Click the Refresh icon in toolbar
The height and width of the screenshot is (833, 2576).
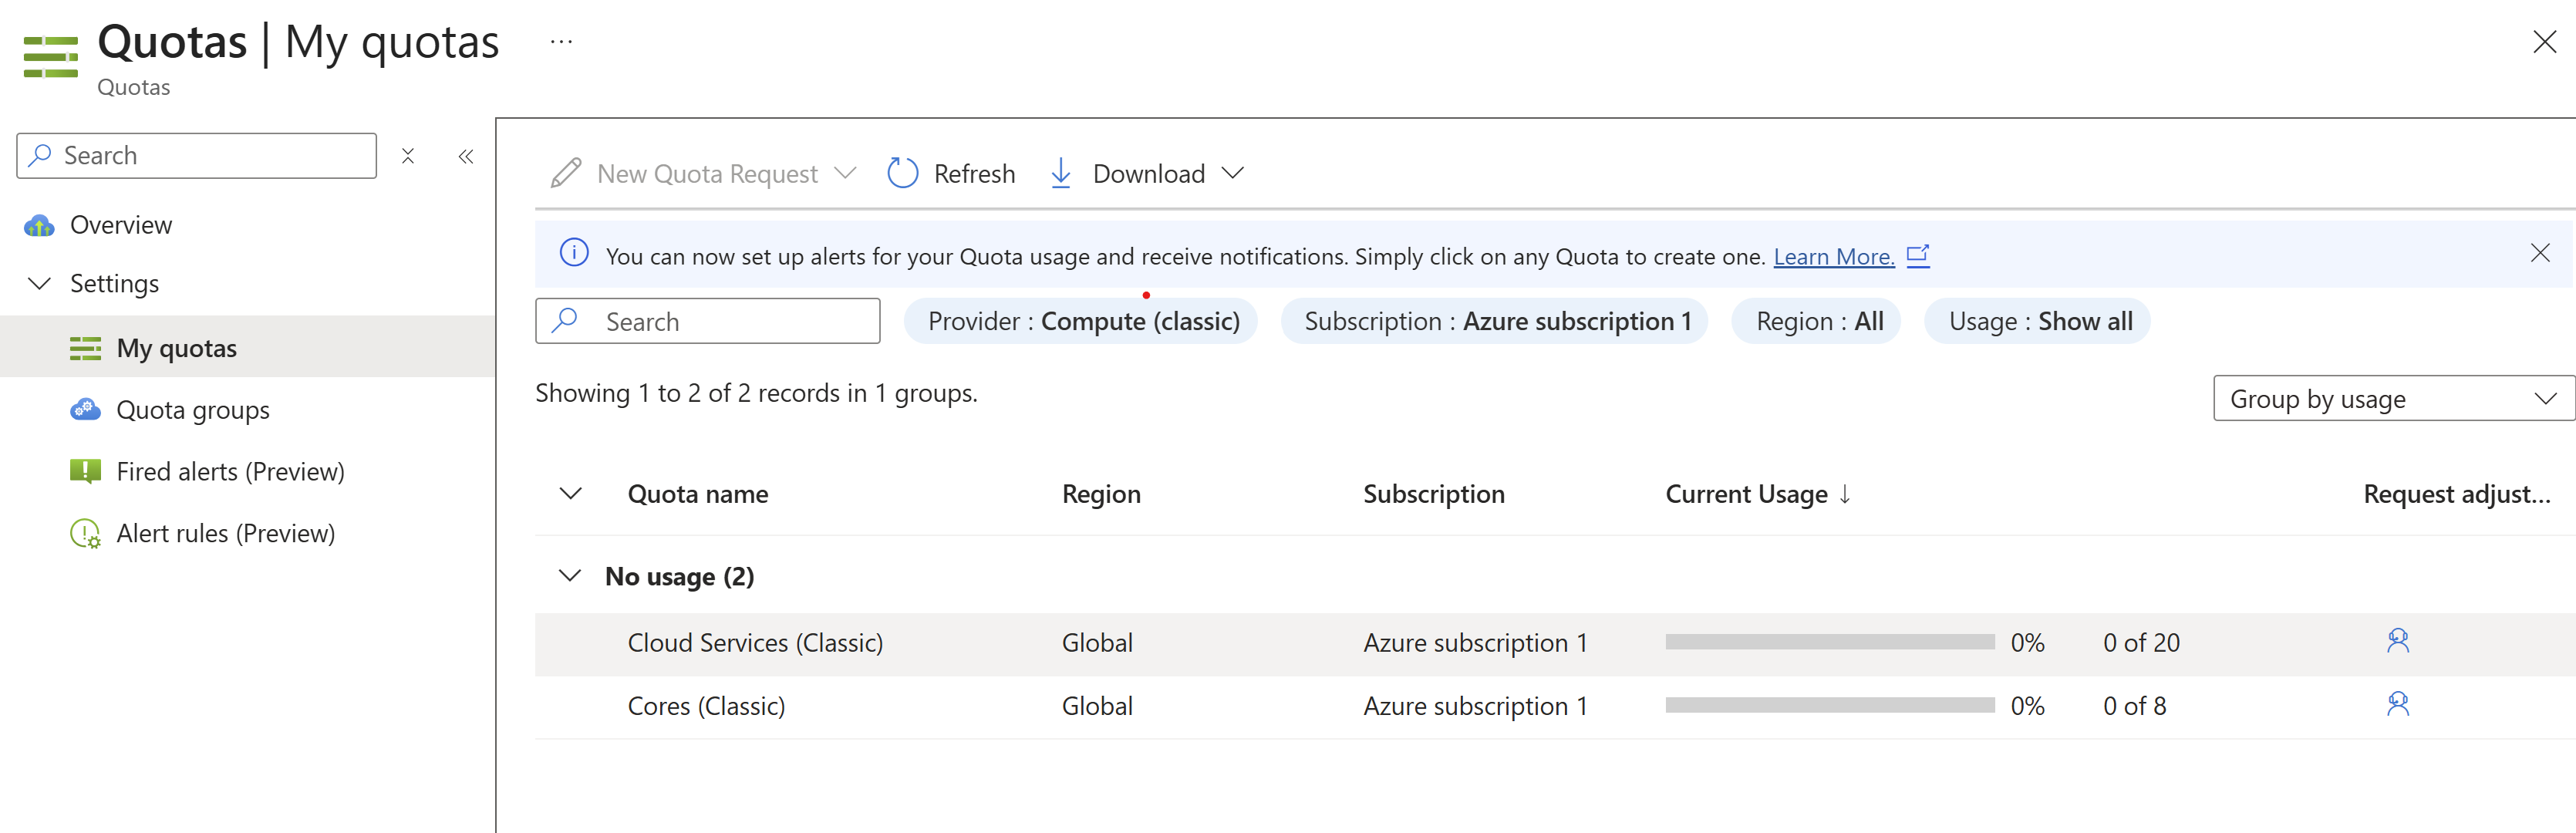pos(902,173)
